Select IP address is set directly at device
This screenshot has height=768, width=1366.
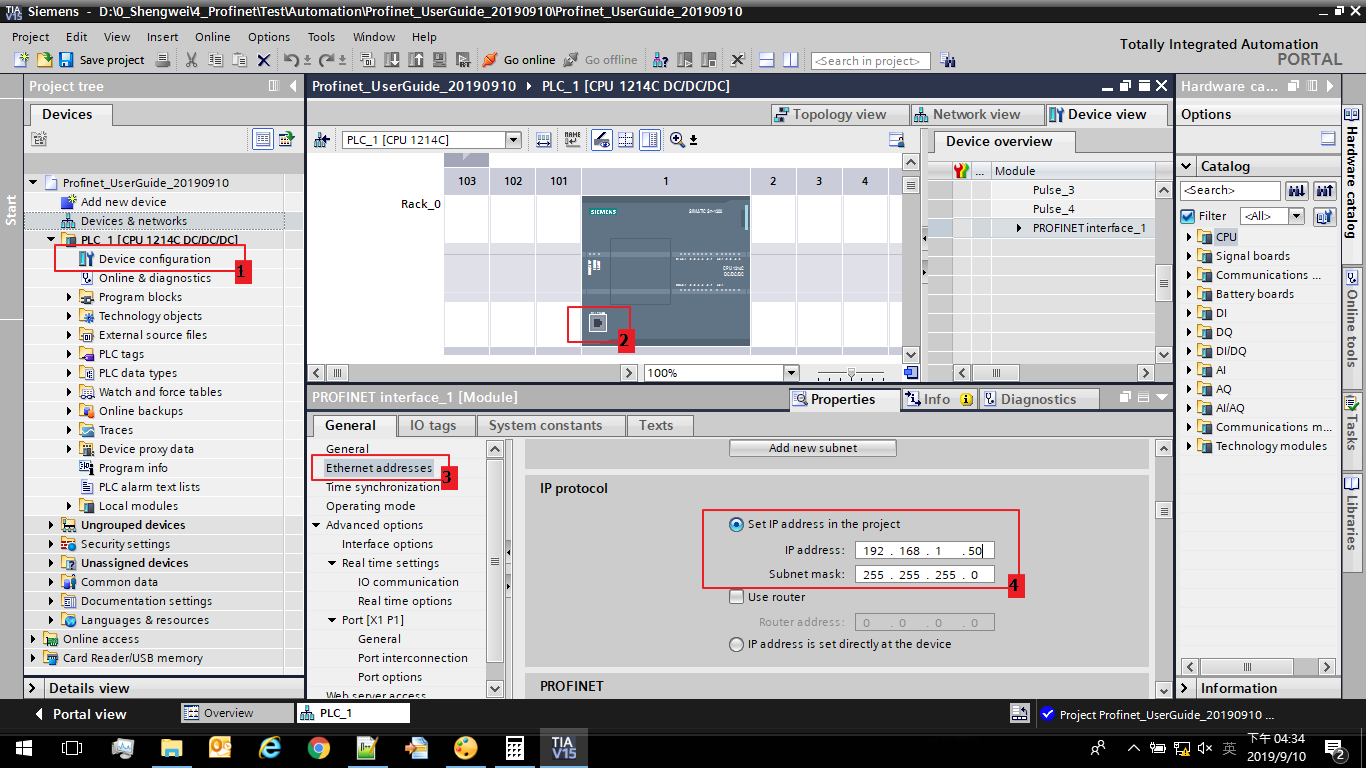(x=737, y=645)
